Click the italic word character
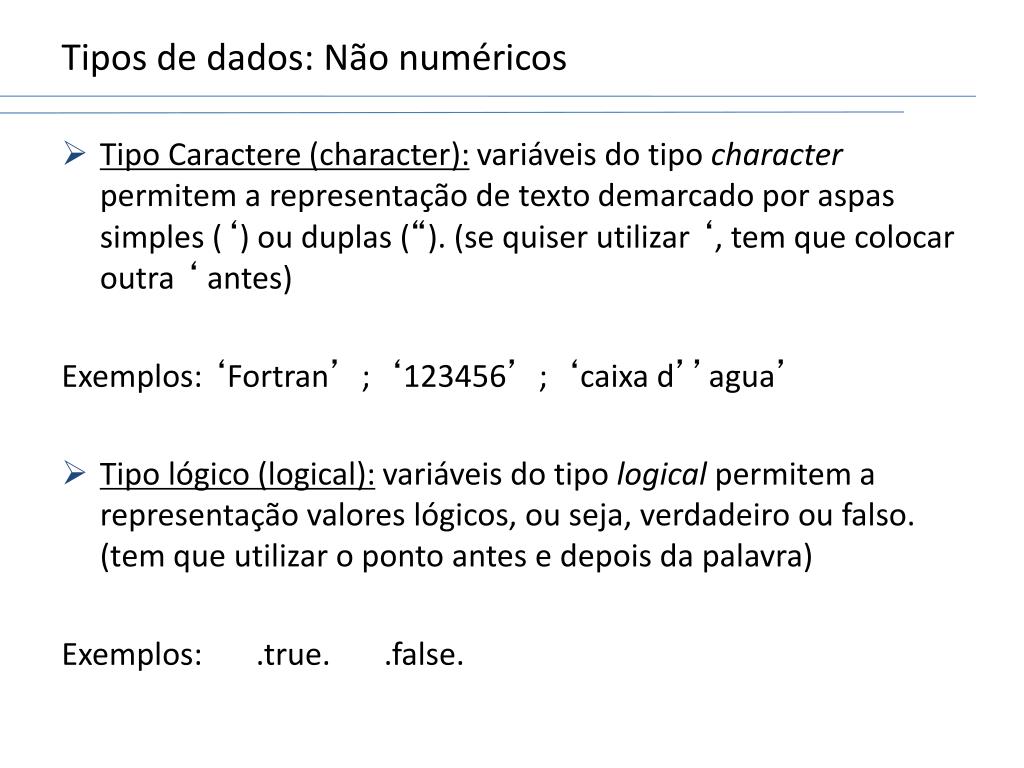This screenshot has height=768, width=1024. 776,155
